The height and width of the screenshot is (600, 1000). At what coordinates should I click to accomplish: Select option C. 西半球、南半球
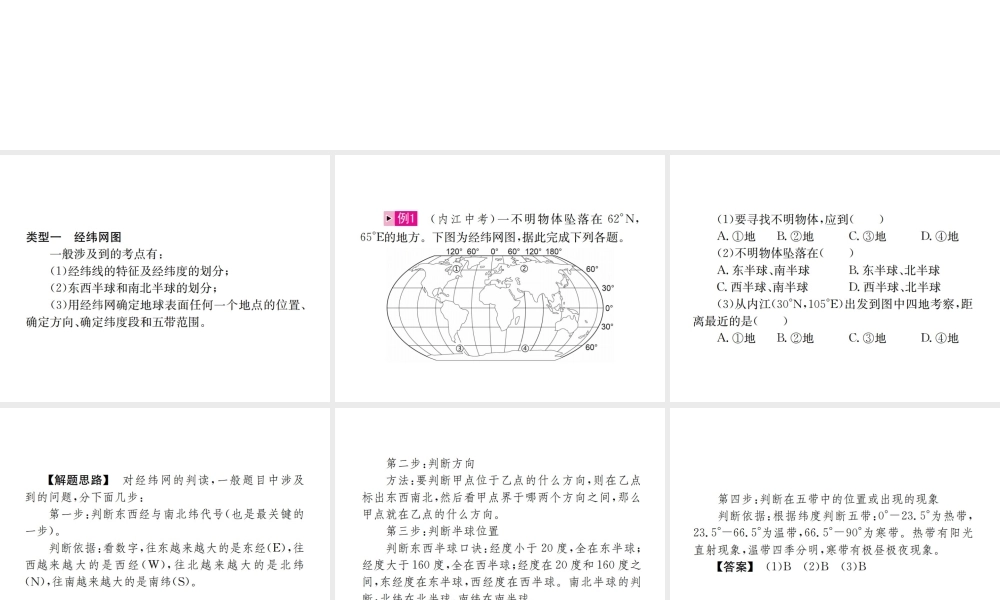point(763,288)
